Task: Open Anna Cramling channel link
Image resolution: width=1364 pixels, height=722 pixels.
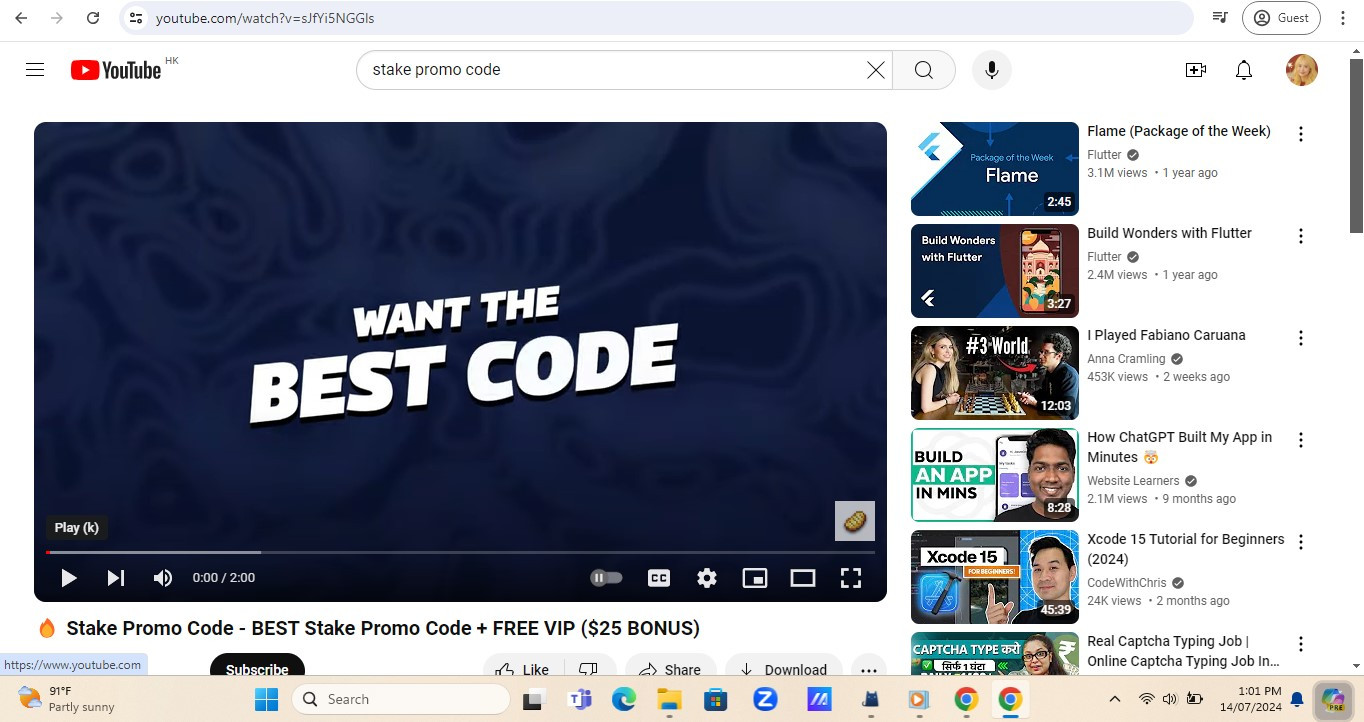Action: coord(1126,359)
